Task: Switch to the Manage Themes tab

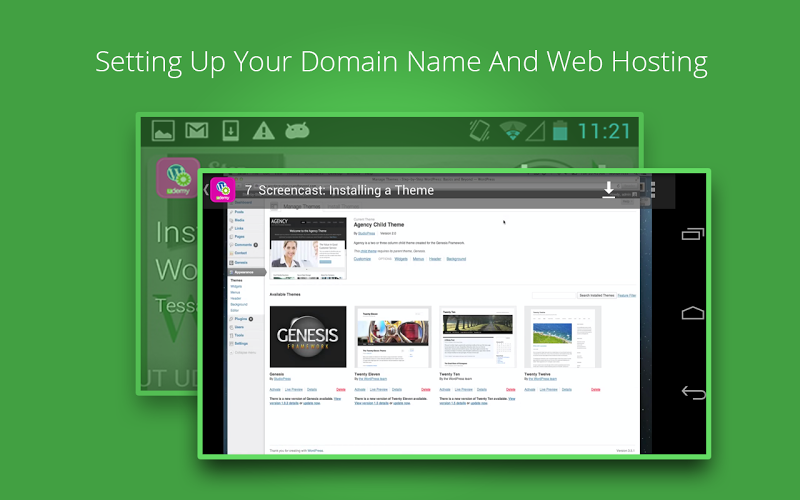Action: (x=302, y=206)
